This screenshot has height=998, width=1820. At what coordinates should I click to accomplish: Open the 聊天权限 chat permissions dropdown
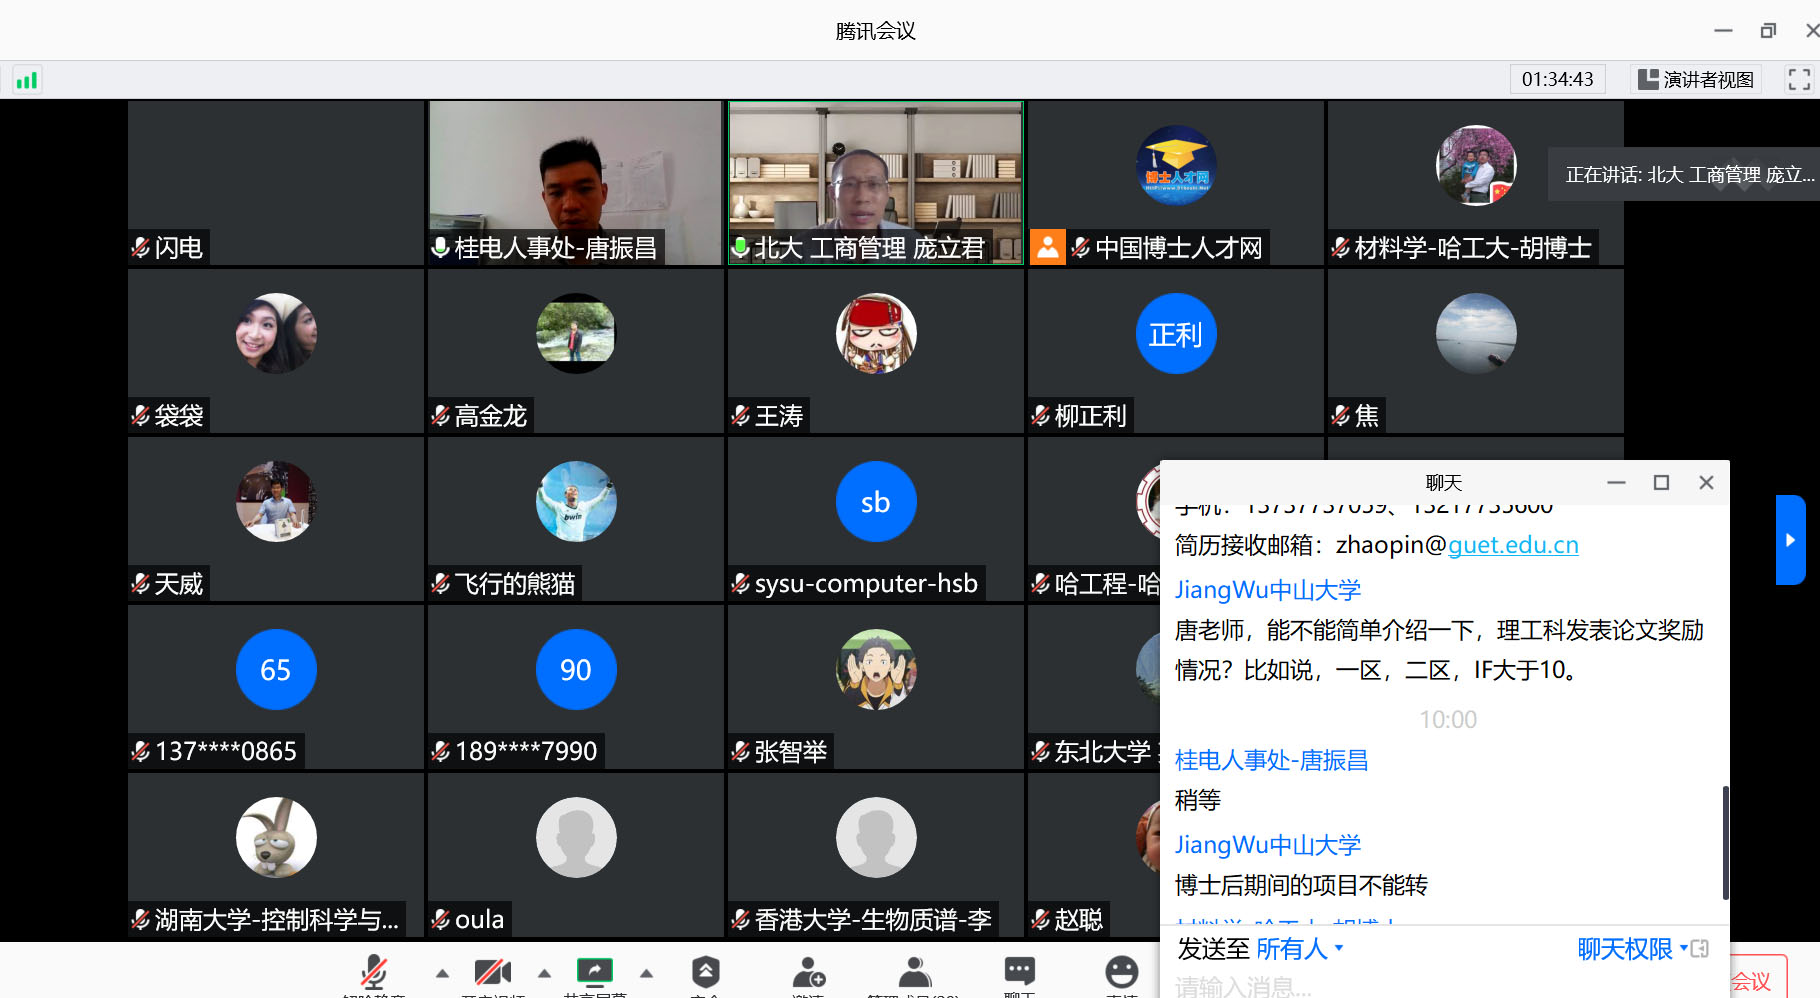(x=1632, y=949)
